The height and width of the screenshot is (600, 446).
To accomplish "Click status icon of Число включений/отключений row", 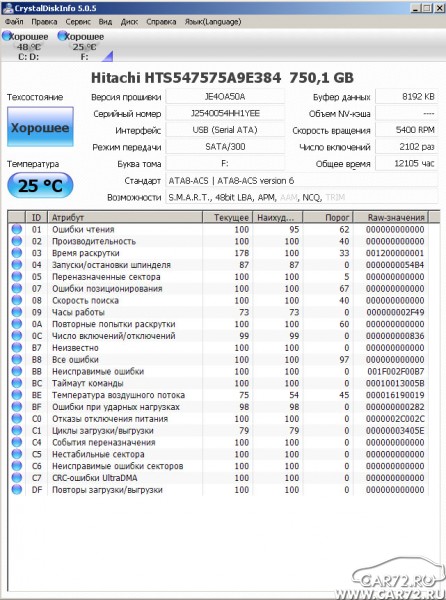I will (x=16, y=336).
